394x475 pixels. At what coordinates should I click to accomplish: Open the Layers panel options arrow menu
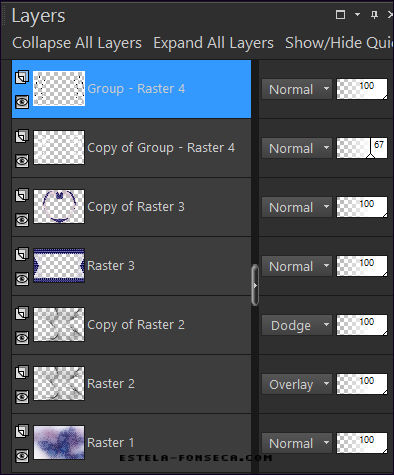(357, 15)
